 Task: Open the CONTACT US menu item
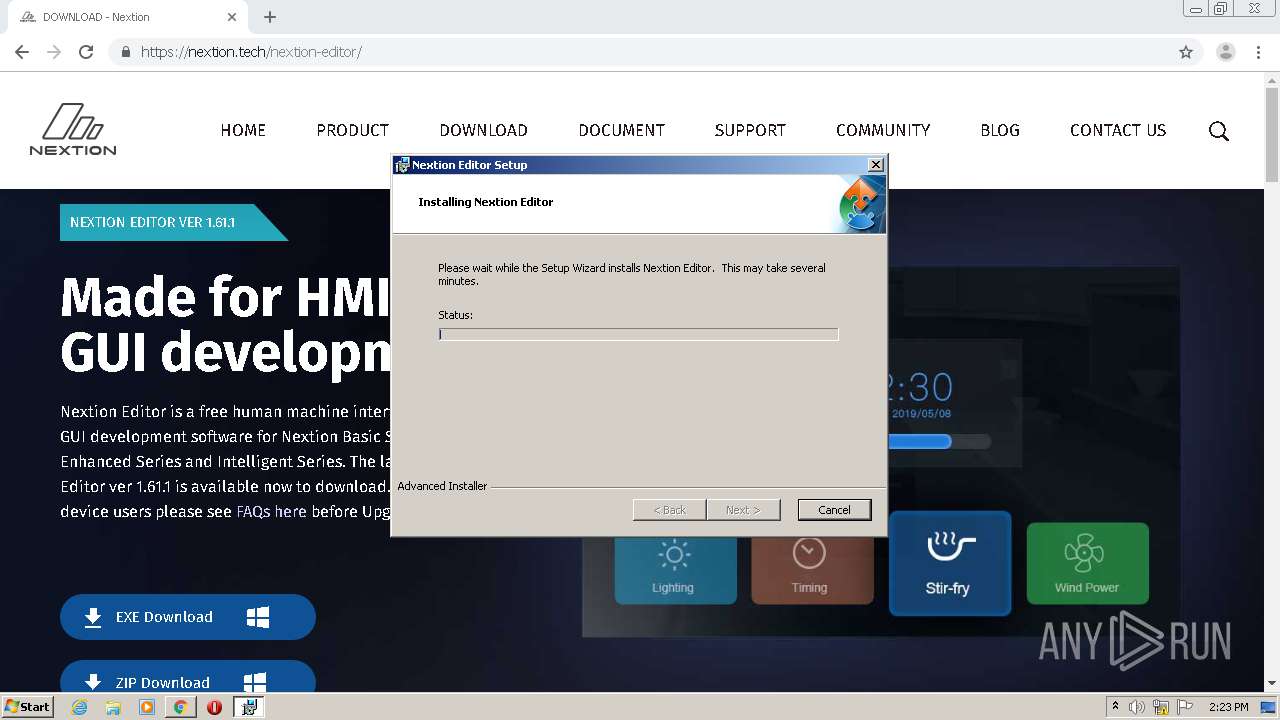(1118, 130)
